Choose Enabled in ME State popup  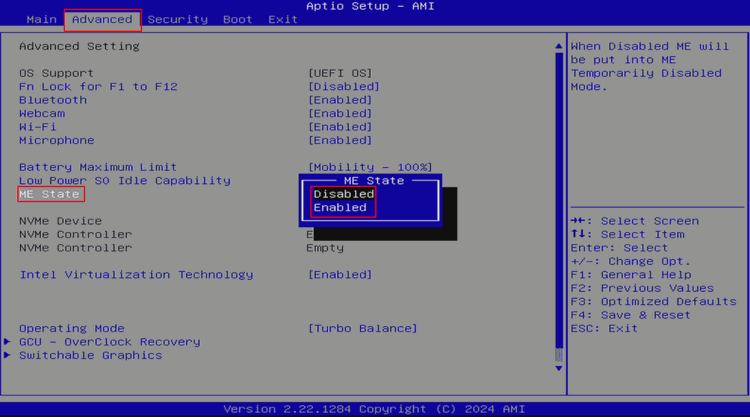coord(340,207)
